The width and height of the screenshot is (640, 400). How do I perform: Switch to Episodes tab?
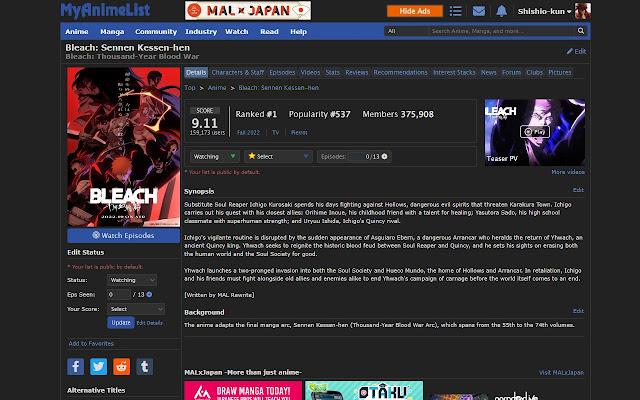point(282,72)
